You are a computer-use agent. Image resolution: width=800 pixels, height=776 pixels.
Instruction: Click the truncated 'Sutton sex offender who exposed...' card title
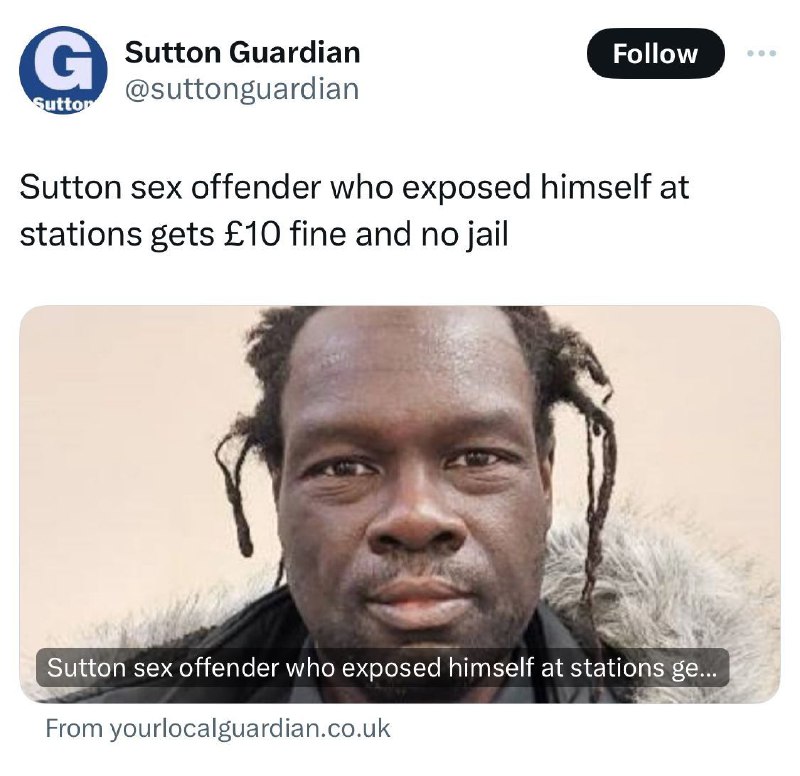[x=383, y=667]
